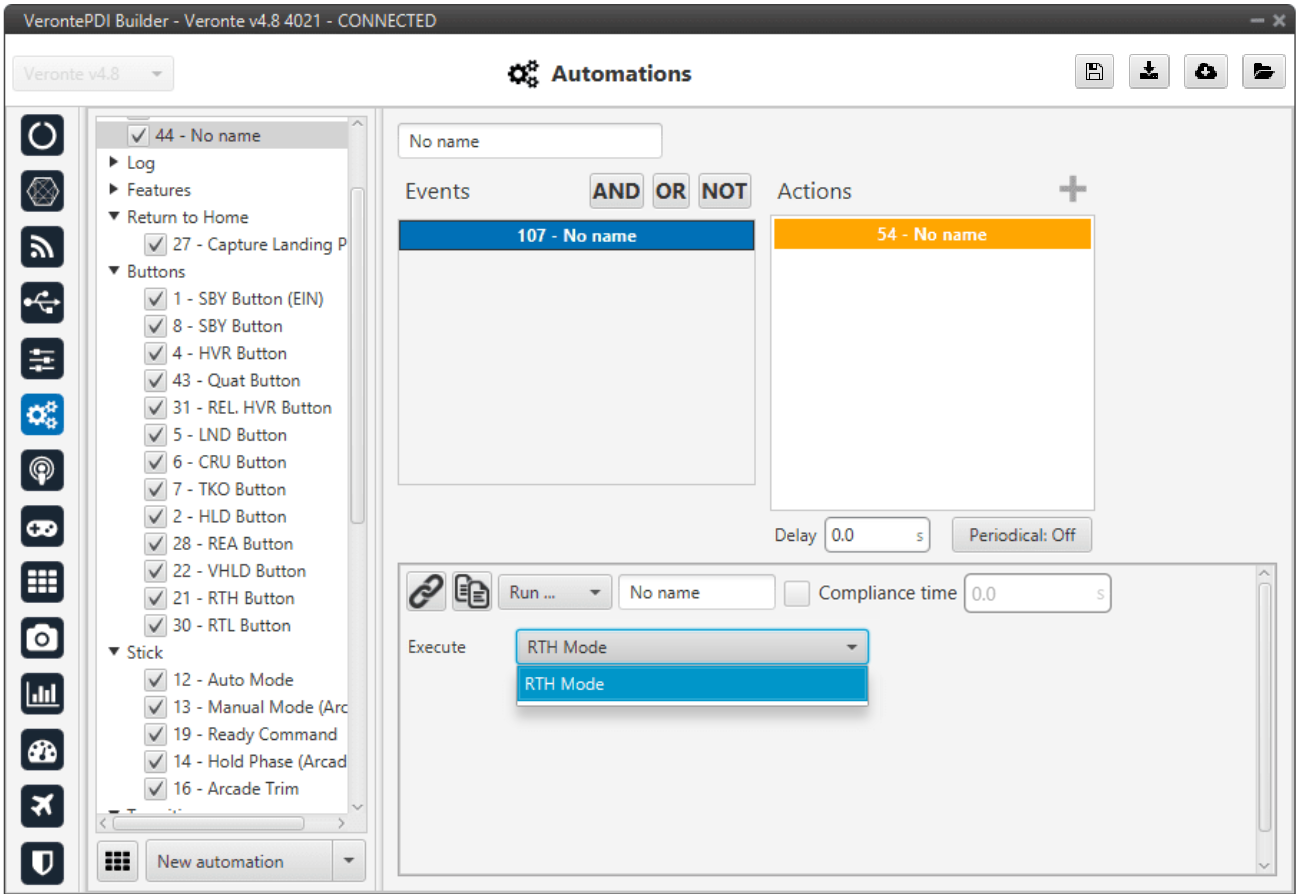Click the Periodical: Off button
The width and height of the screenshot is (1297, 894).
(1021, 535)
